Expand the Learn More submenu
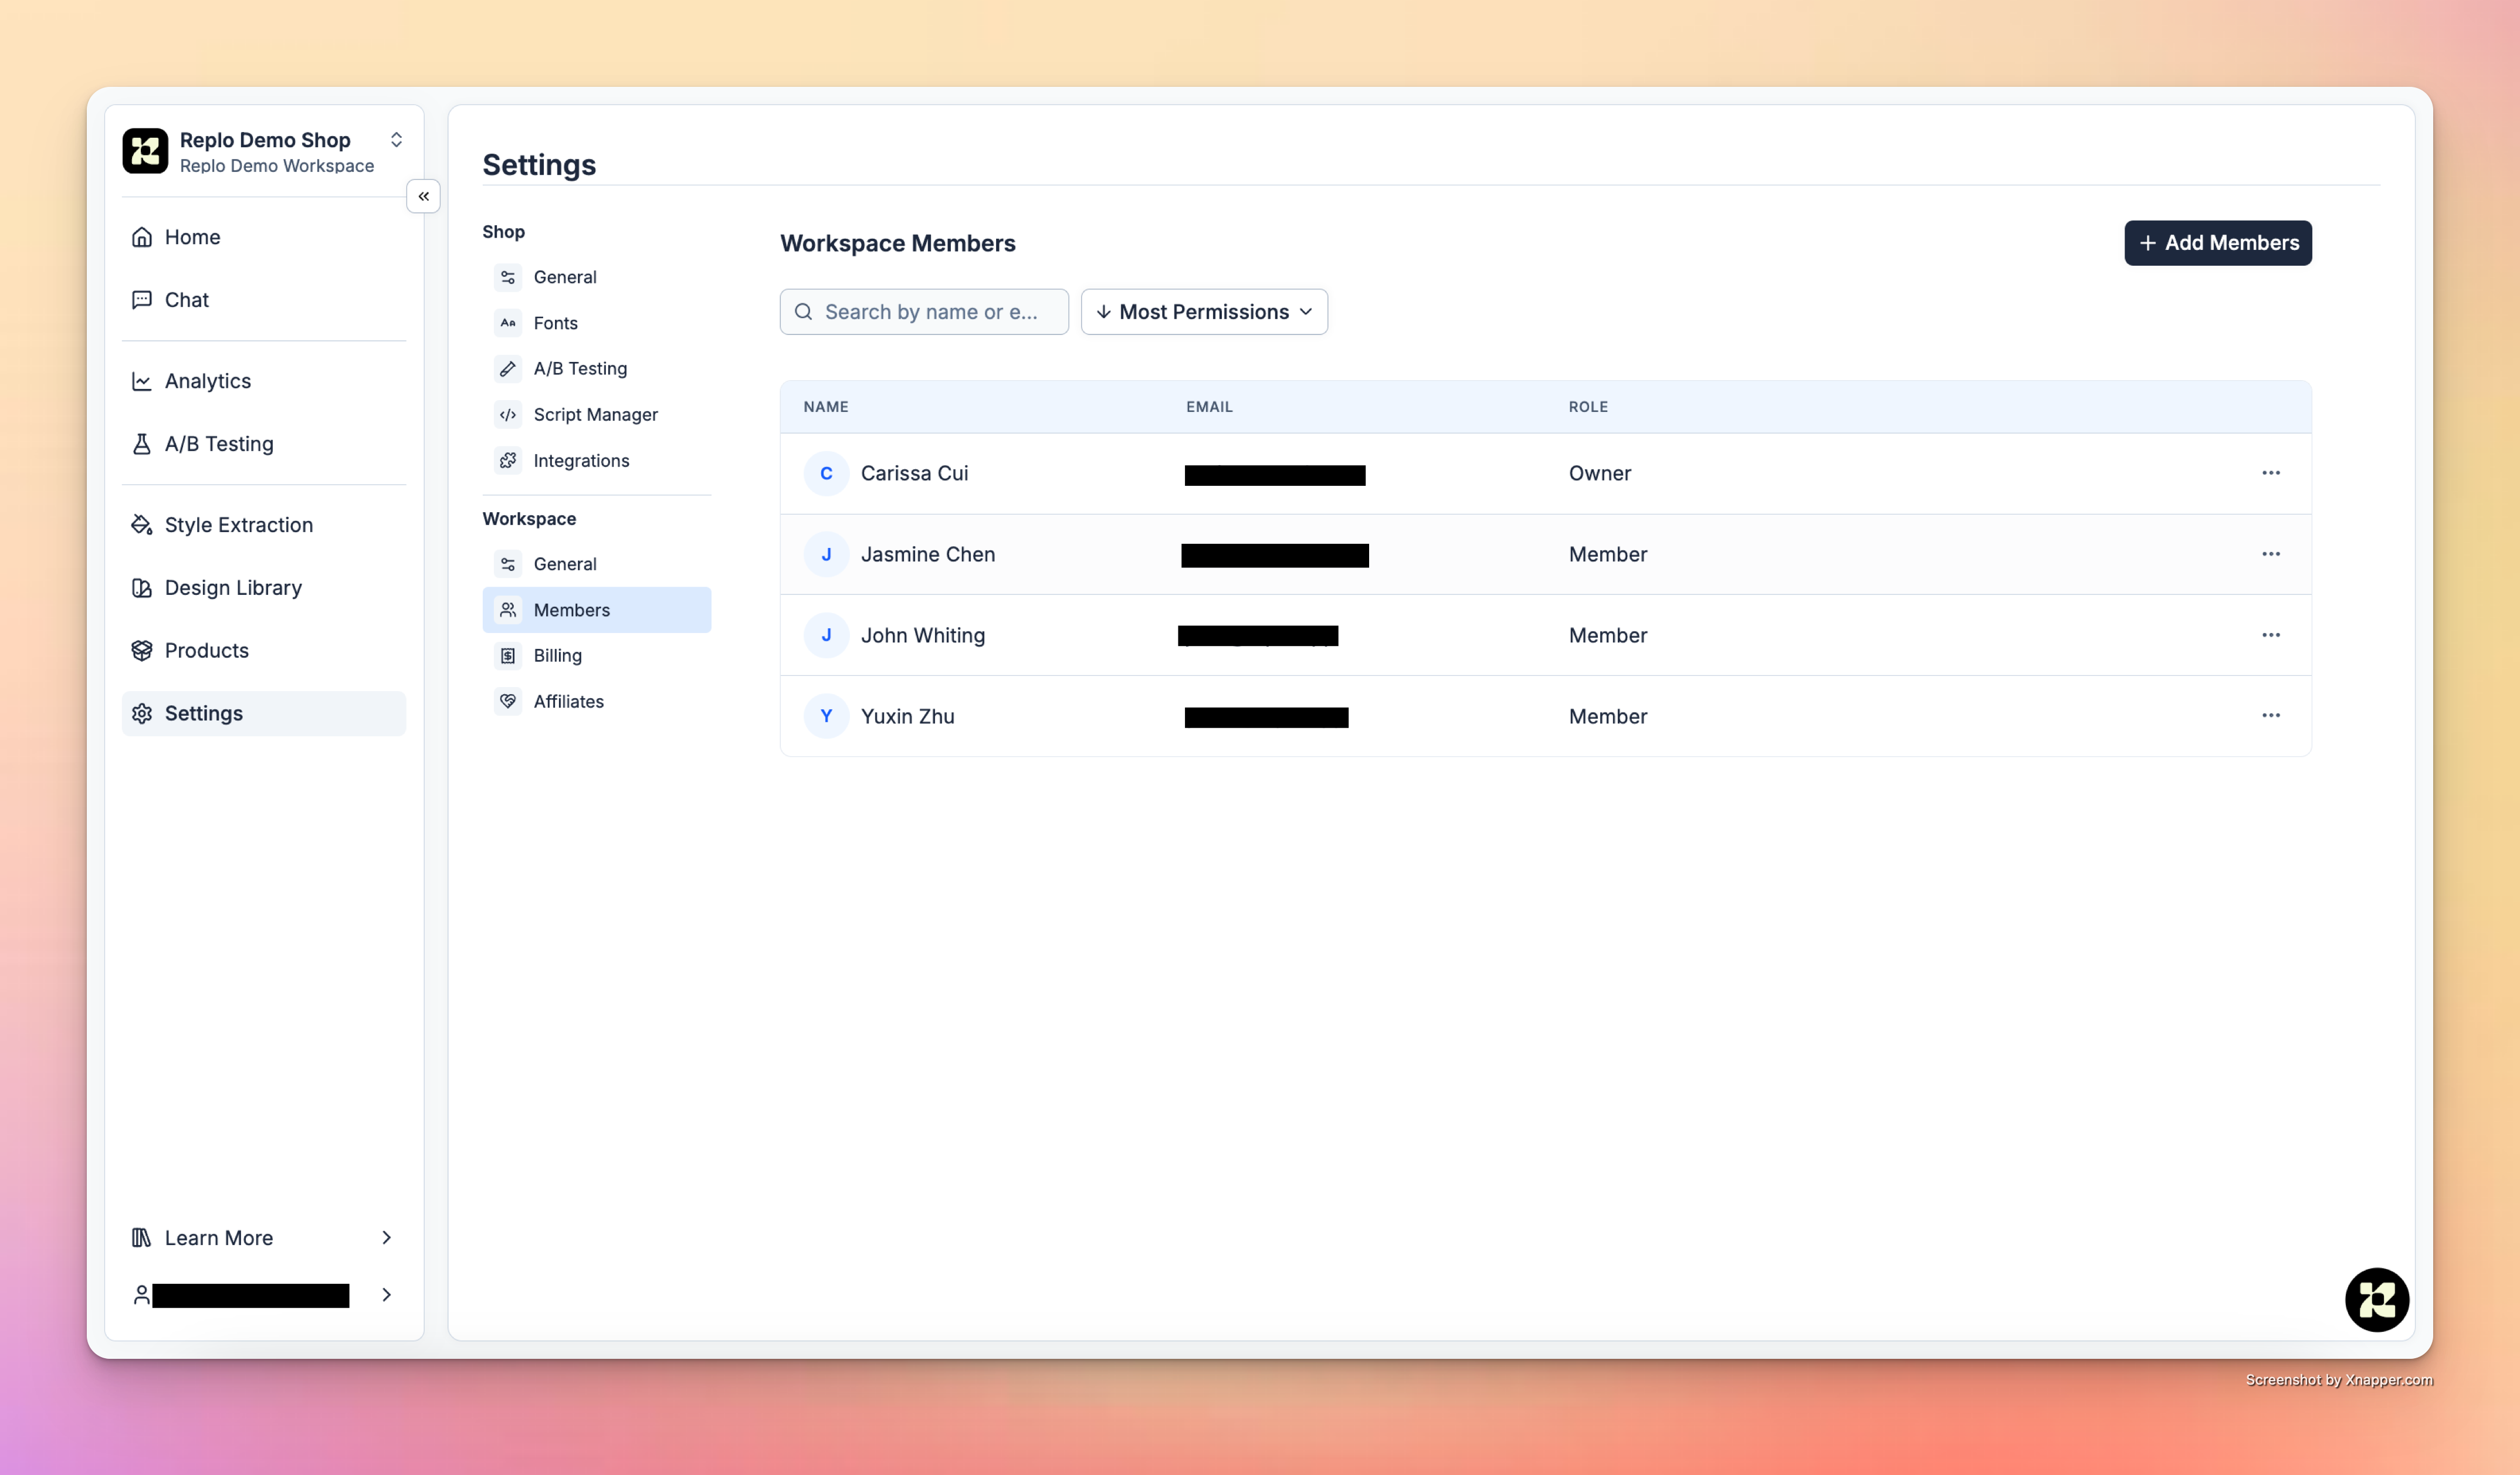This screenshot has width=2520, height=1475. [386, 1237]
